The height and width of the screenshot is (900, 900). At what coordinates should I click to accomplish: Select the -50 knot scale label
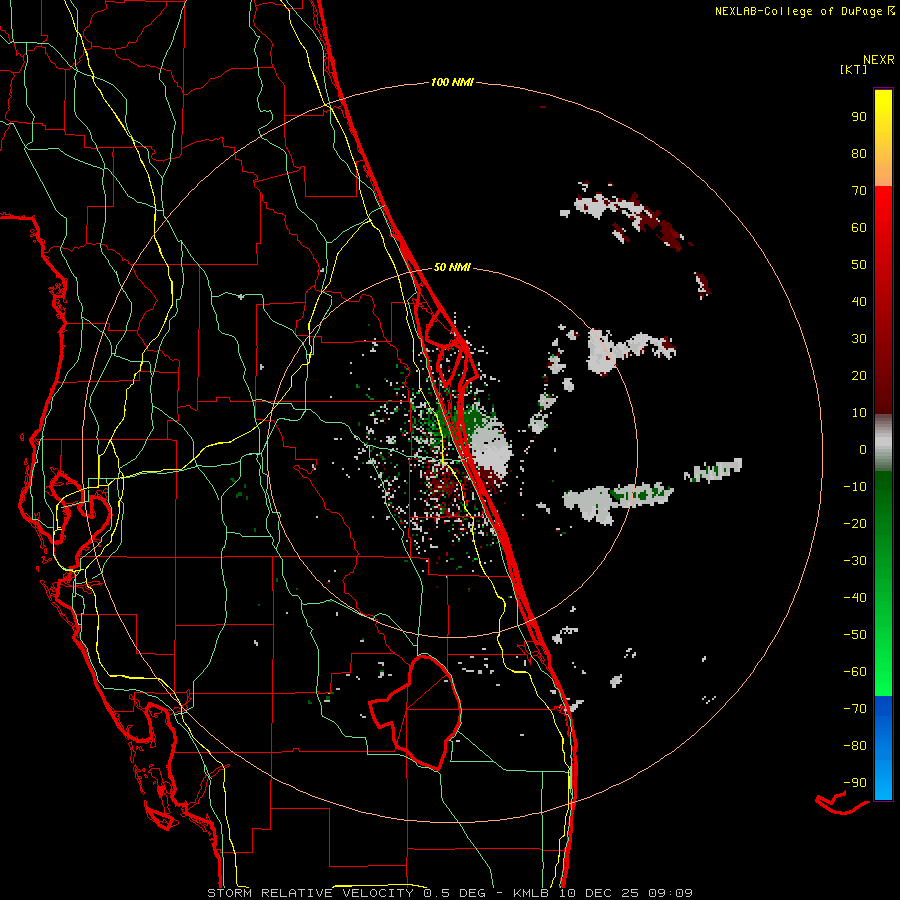(855, 635)
